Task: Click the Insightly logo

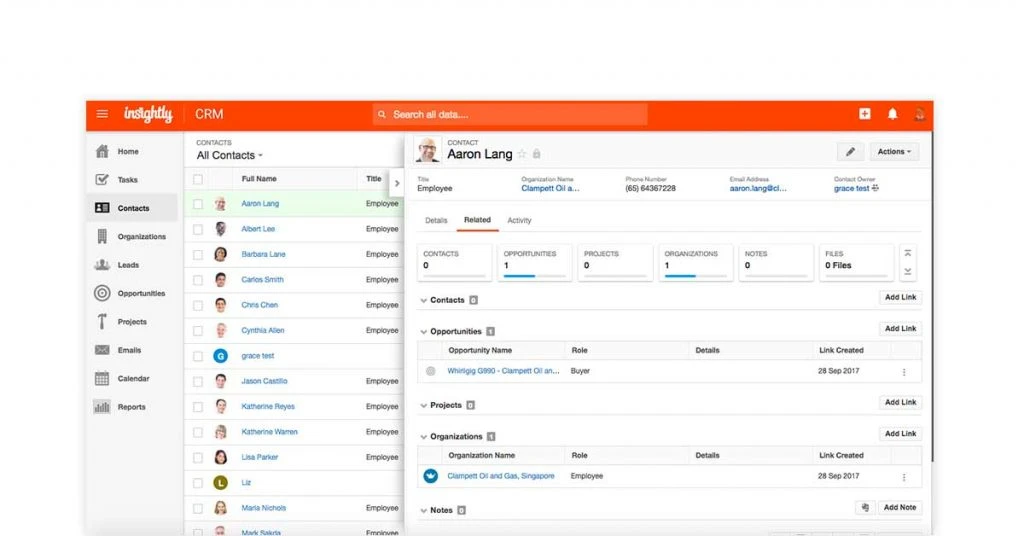Action: [148, 114]
